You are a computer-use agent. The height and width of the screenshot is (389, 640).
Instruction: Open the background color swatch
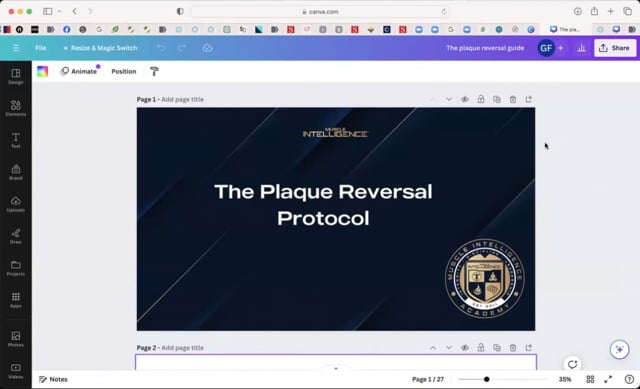point(42,71)
